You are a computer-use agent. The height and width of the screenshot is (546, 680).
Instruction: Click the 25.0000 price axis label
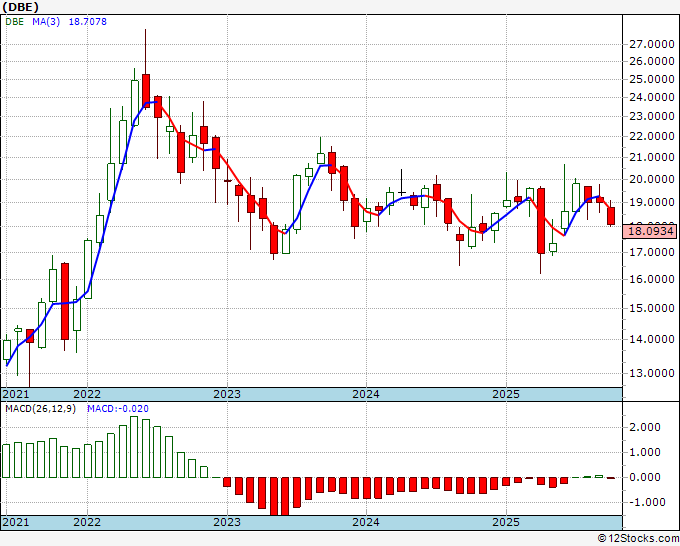(x=651, y=79)
